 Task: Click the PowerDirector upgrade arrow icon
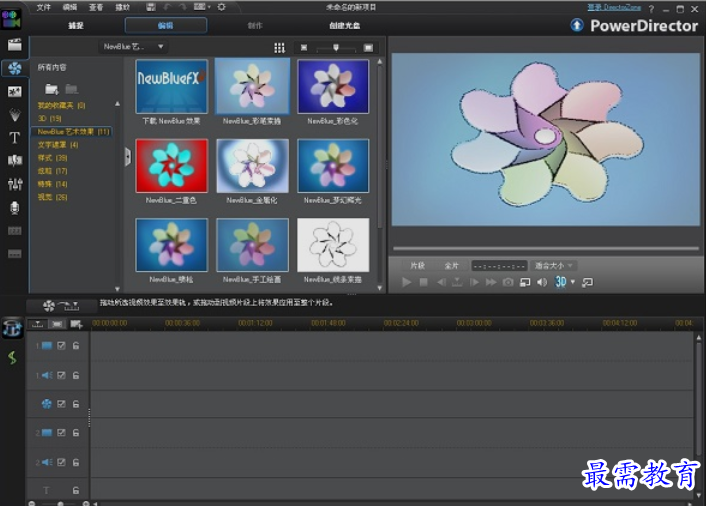click(x=577, y=25)
